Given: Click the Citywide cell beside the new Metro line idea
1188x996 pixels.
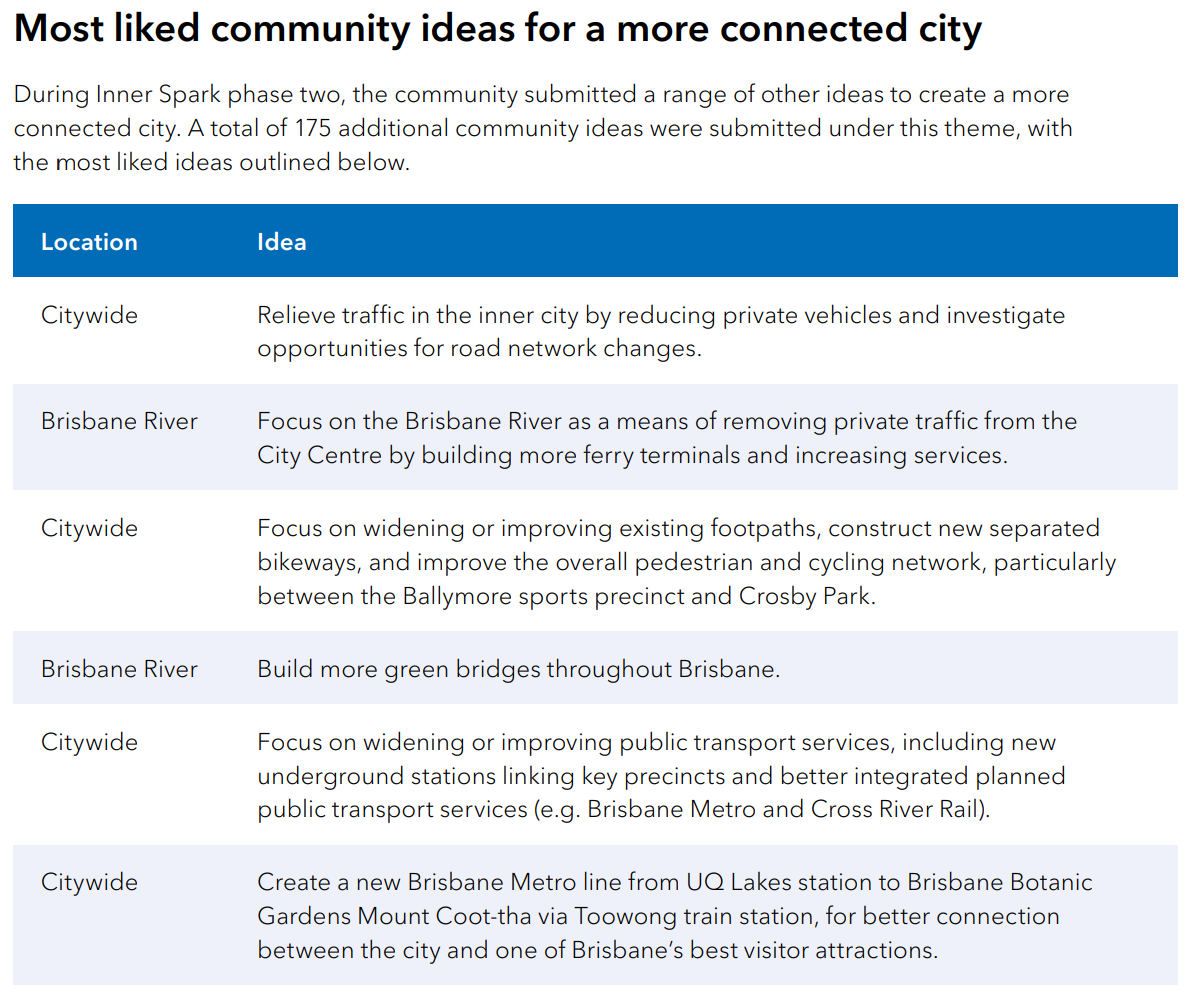Looking at the screenshot, I should pos(89,882).
